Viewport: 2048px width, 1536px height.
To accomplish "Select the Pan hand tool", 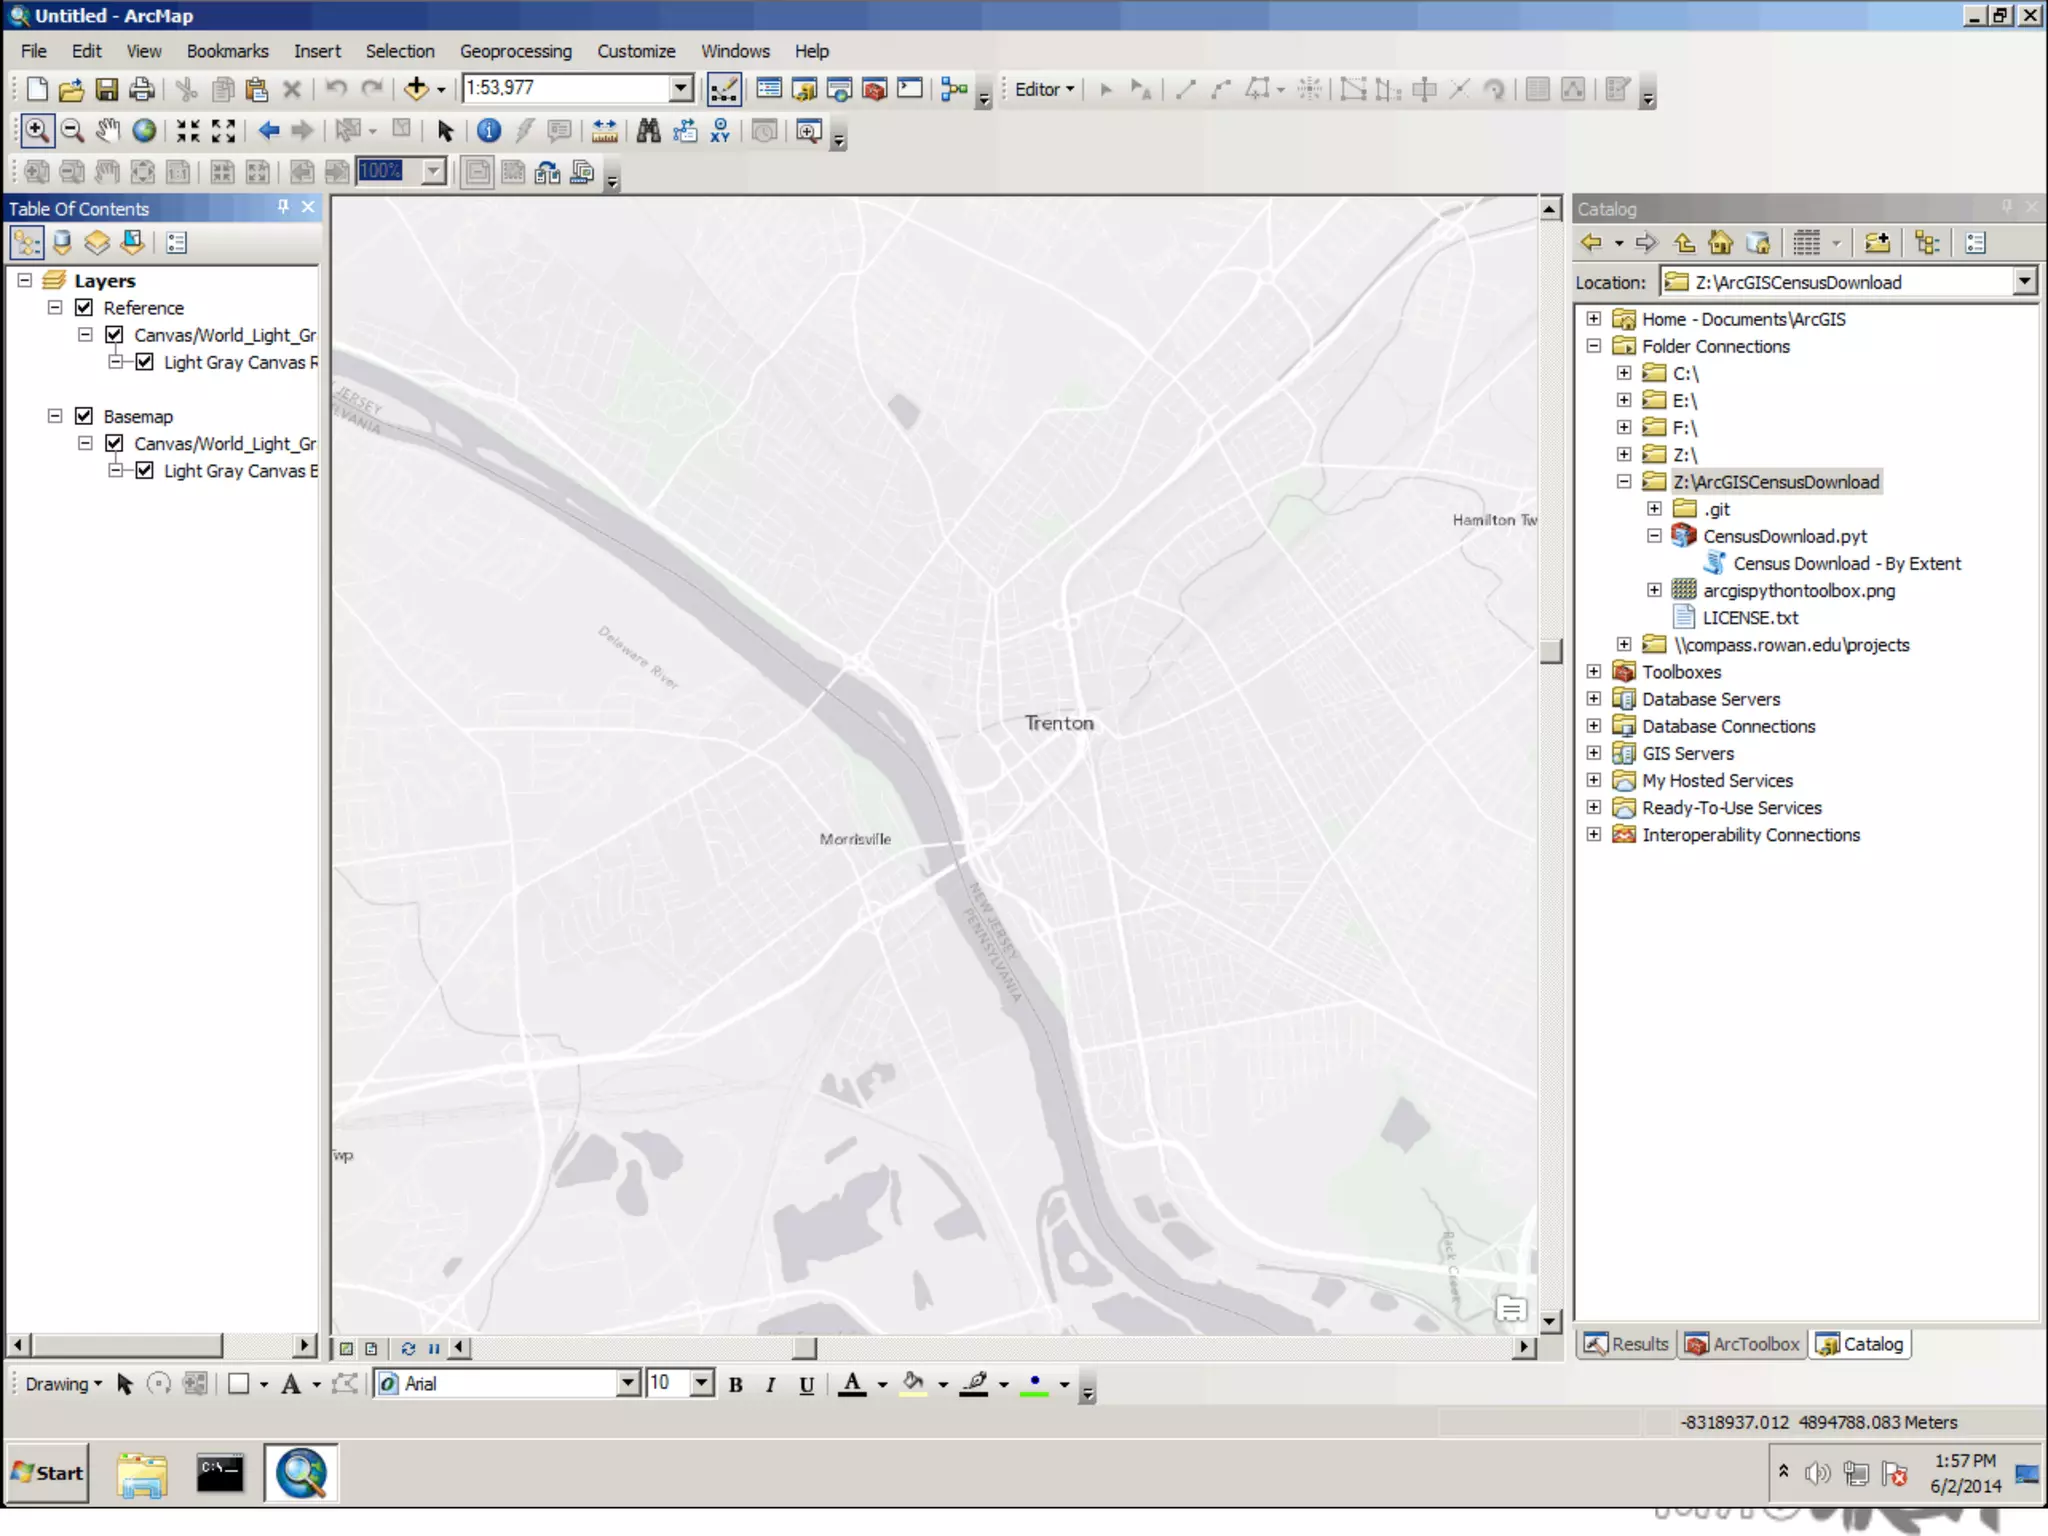I will tap(108, 131).
